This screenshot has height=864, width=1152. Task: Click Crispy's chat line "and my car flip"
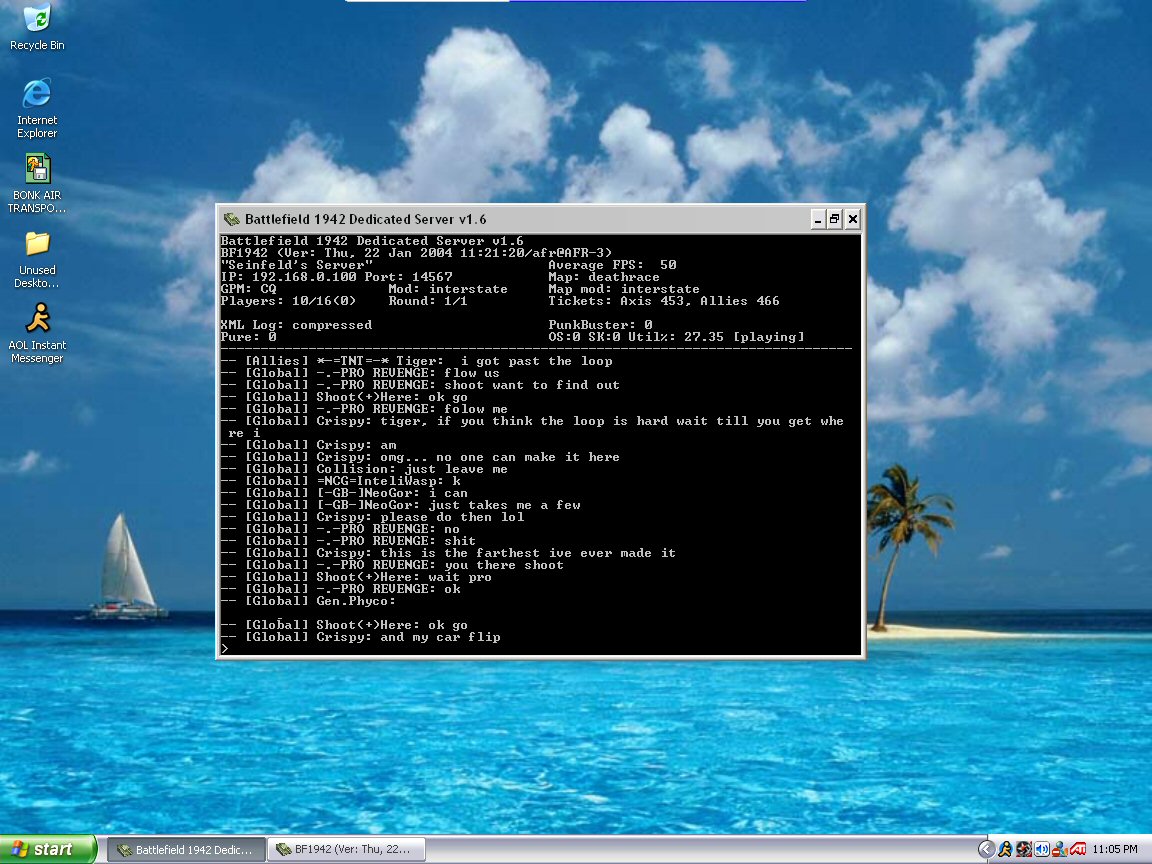(361, 637)
